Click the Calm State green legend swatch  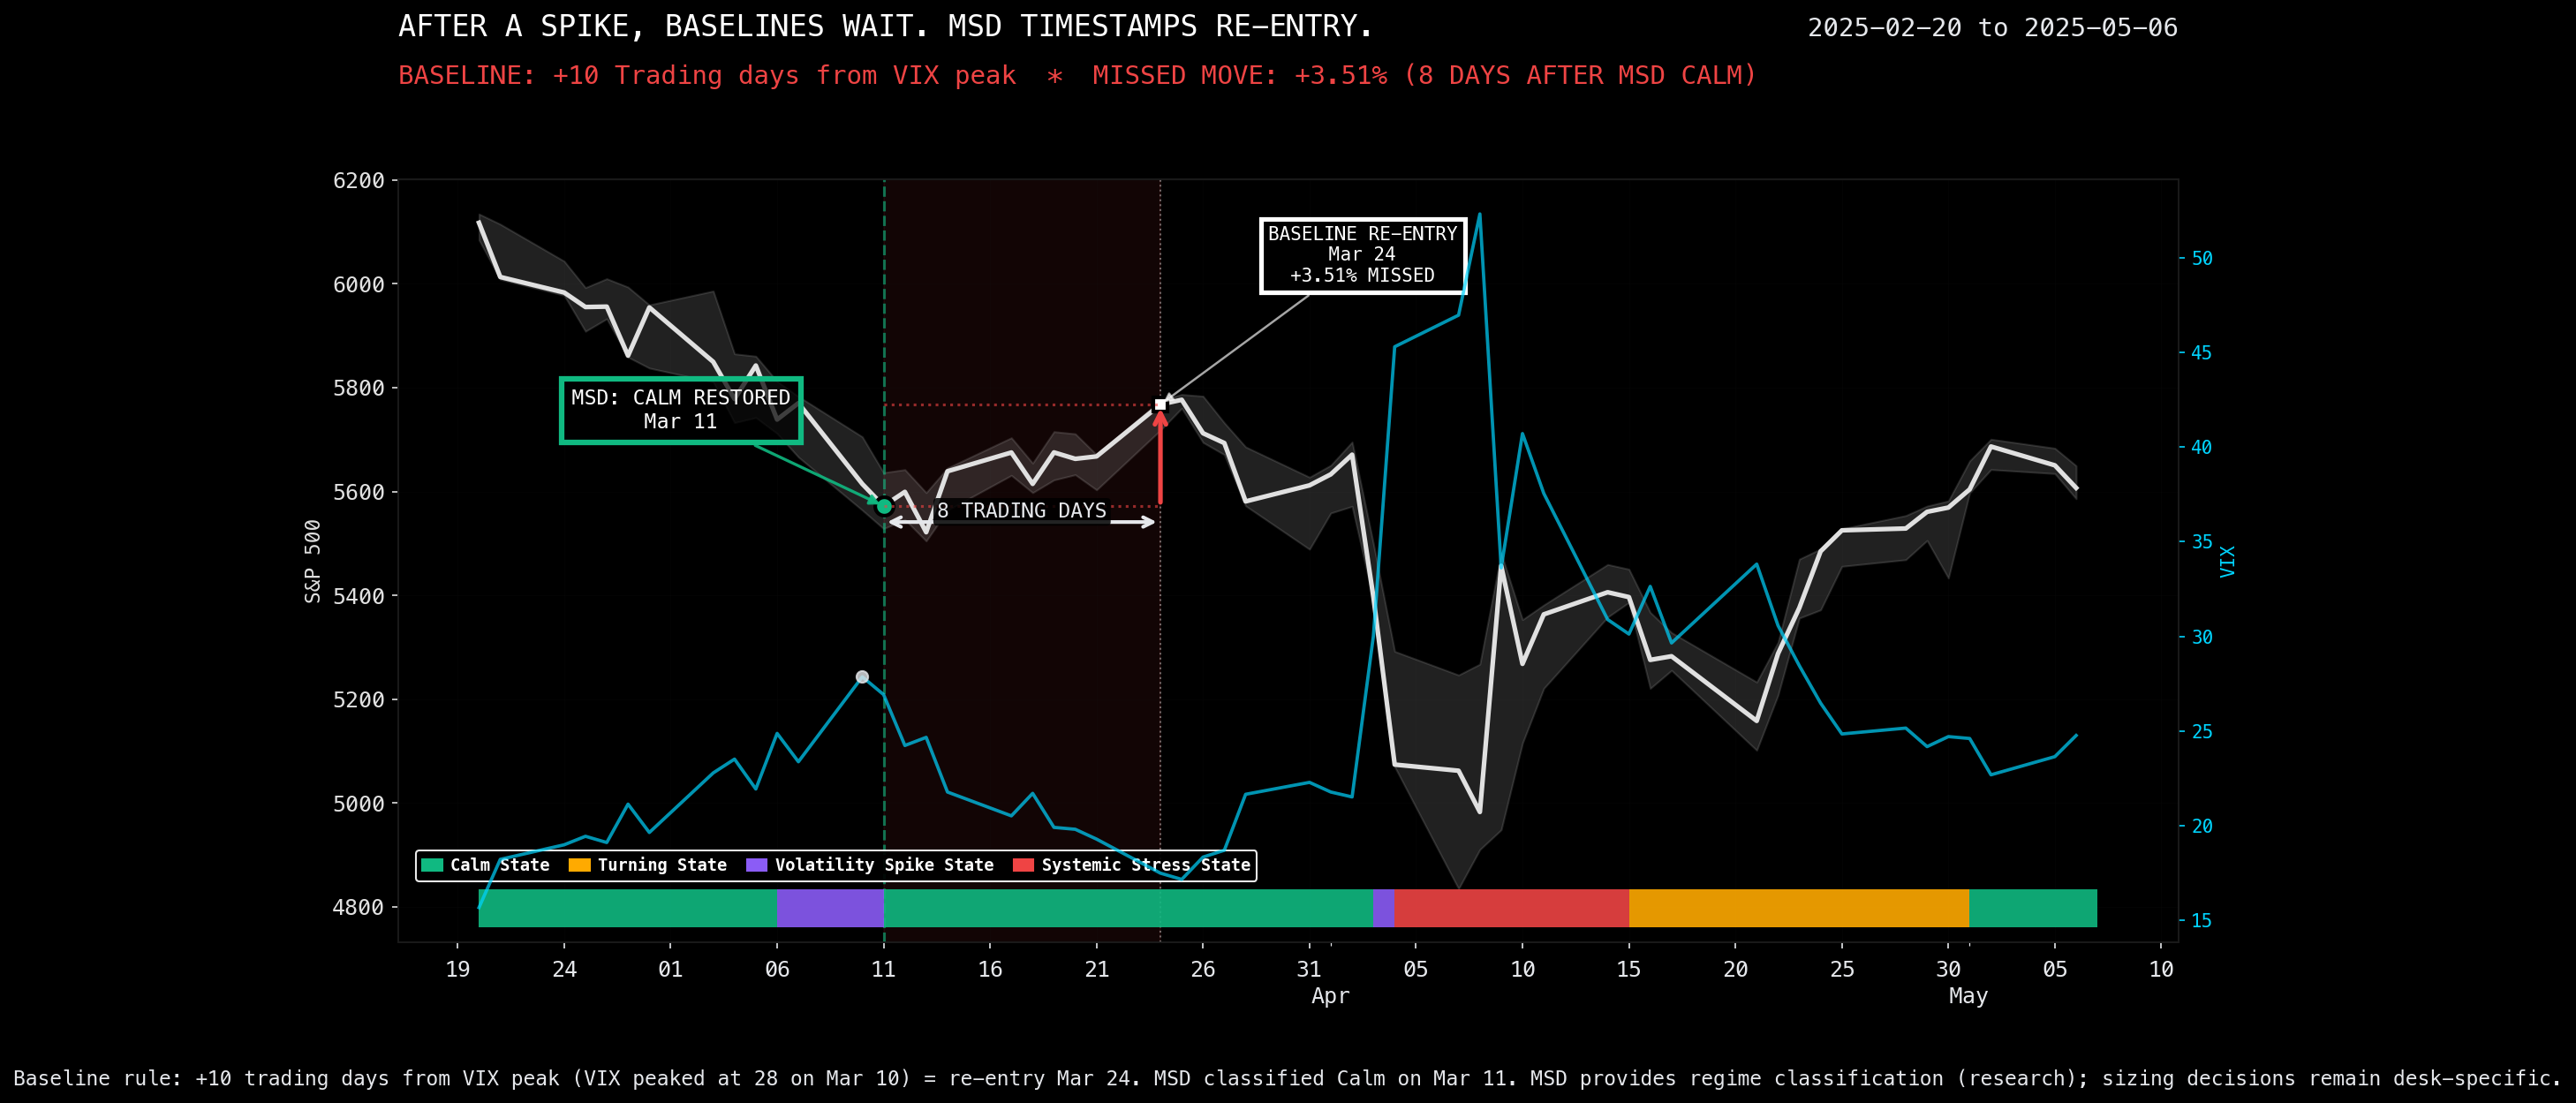(432, 865)
